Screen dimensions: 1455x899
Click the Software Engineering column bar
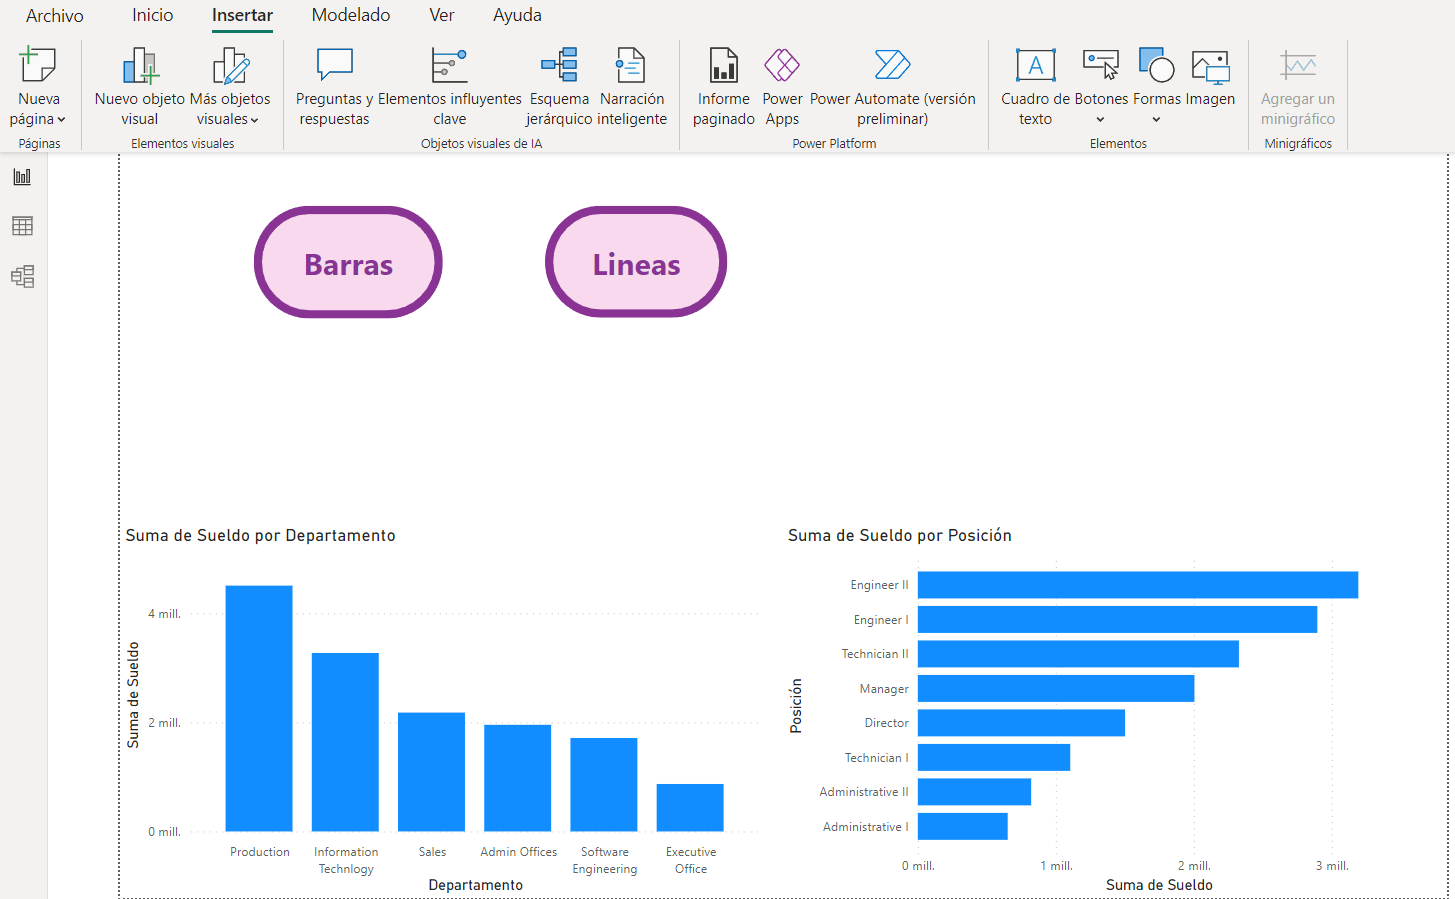coord(604,784)
